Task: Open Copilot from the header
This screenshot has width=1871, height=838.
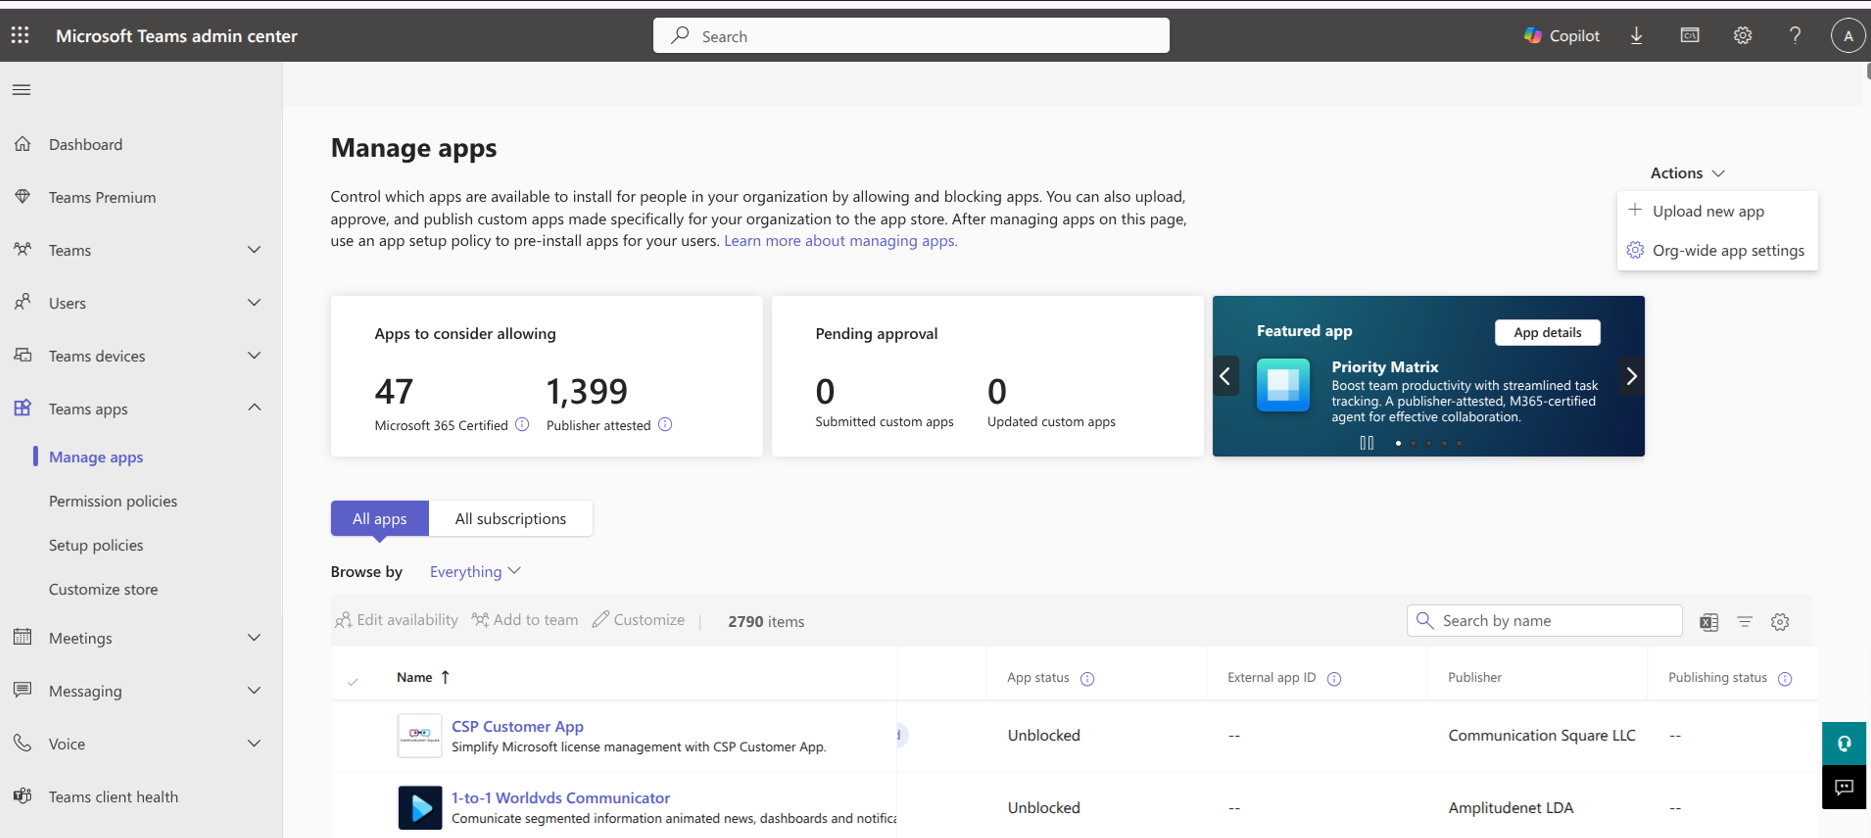Action: click(1561, 36)
